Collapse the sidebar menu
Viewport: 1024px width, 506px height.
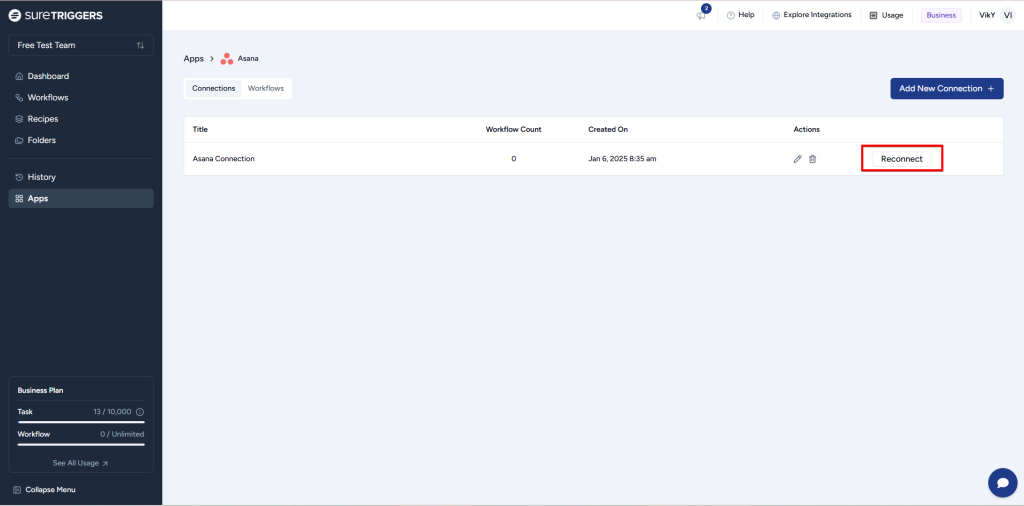(44, 489)
